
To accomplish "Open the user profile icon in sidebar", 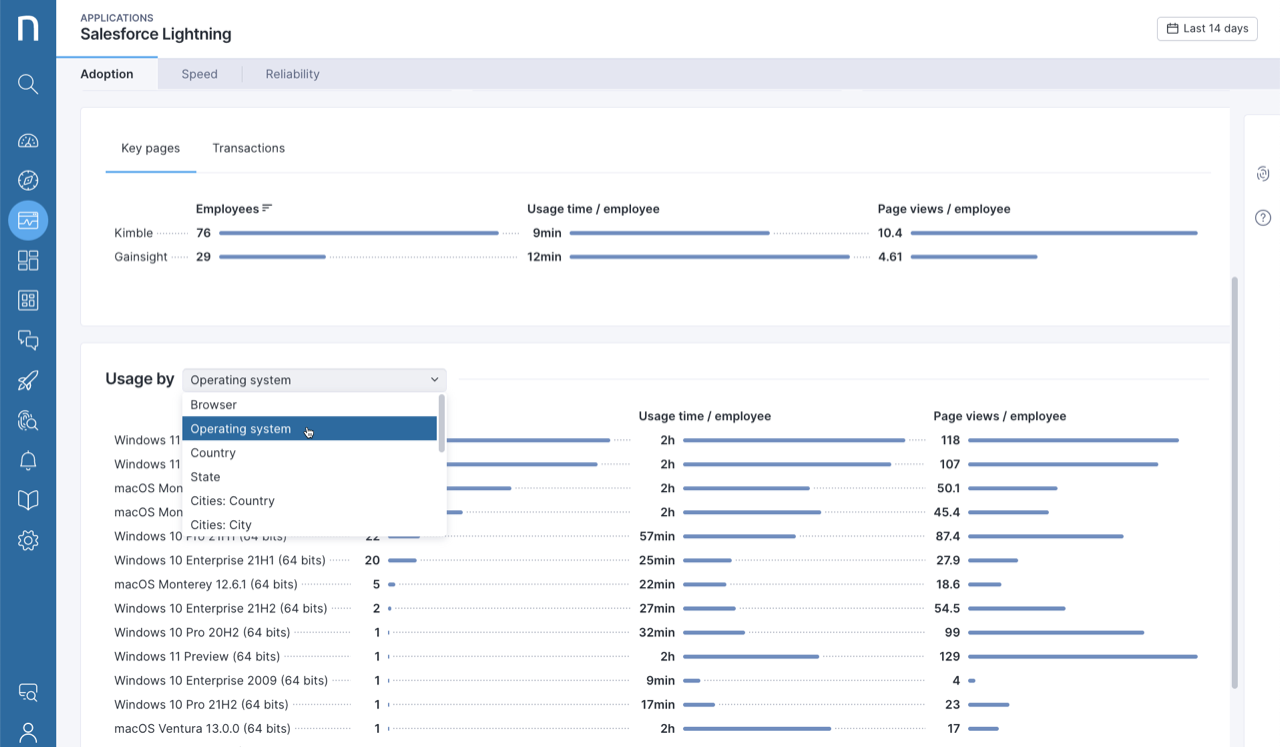I will click(28, 733).
